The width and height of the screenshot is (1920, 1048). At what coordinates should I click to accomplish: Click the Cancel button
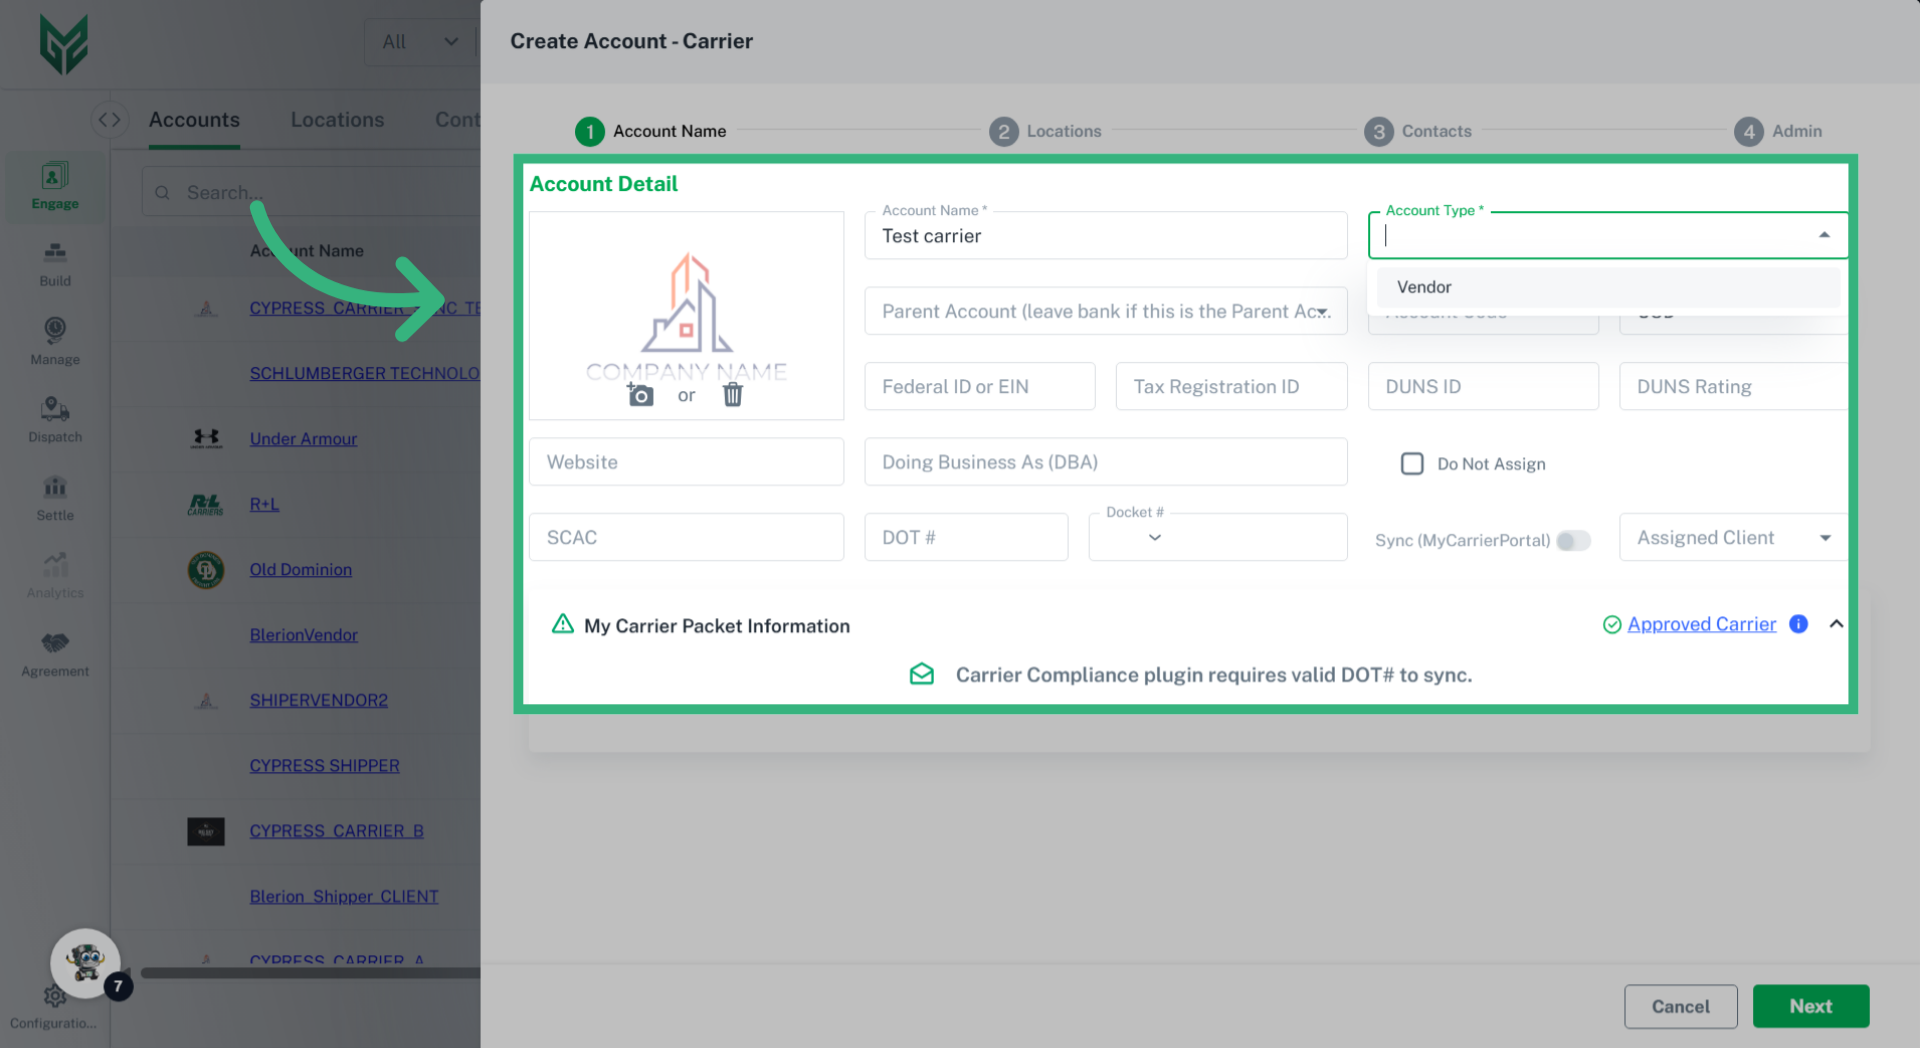pos(1680,1006)
